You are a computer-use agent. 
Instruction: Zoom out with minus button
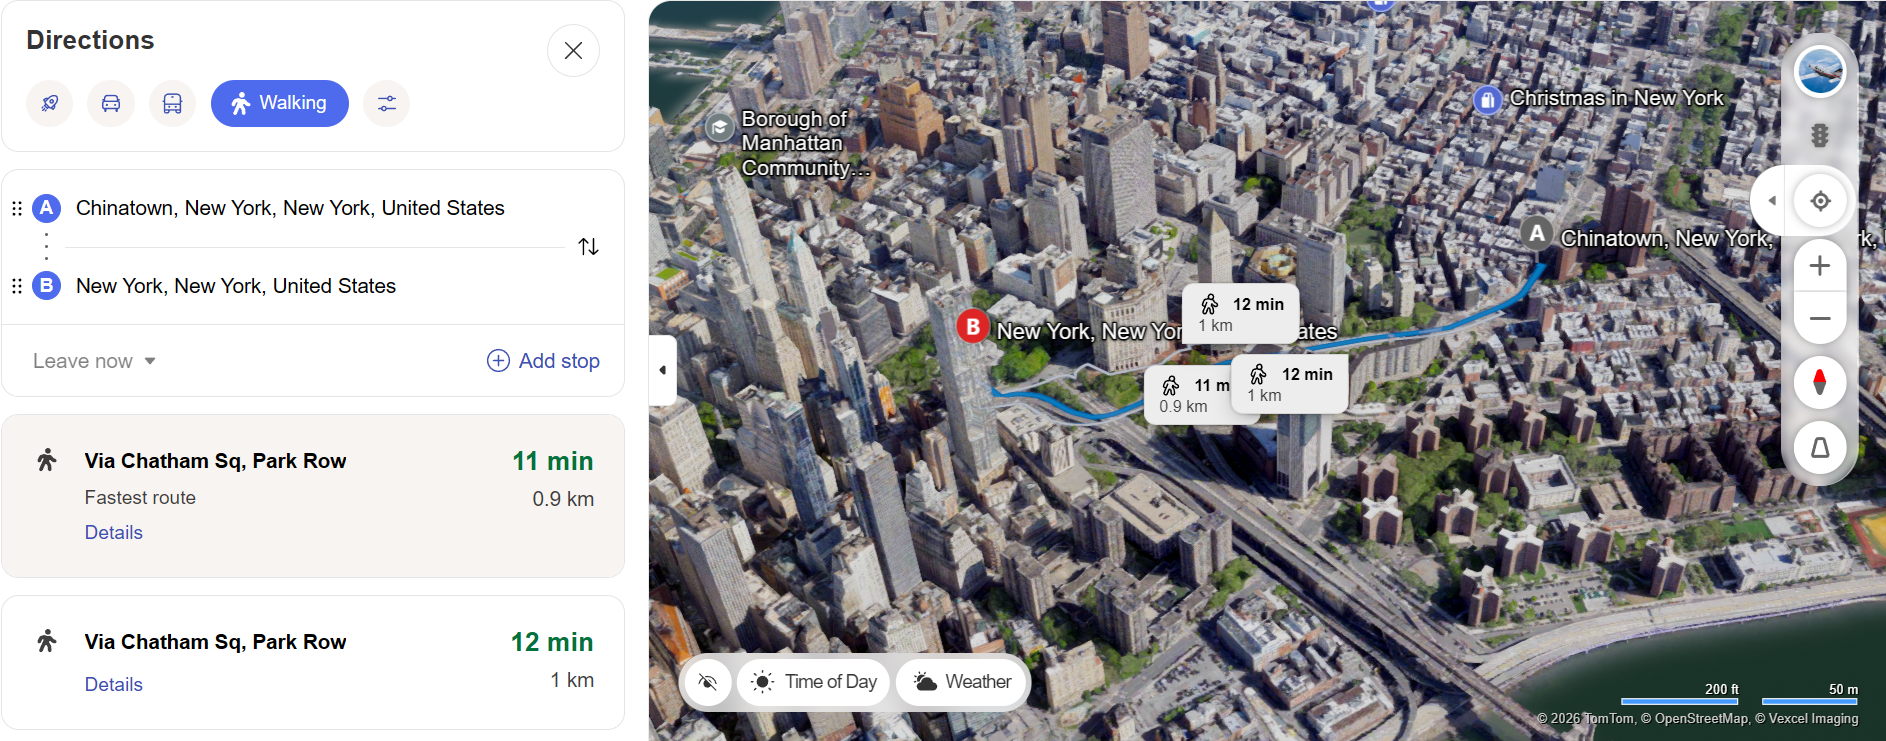click(x=1820, y=319)
